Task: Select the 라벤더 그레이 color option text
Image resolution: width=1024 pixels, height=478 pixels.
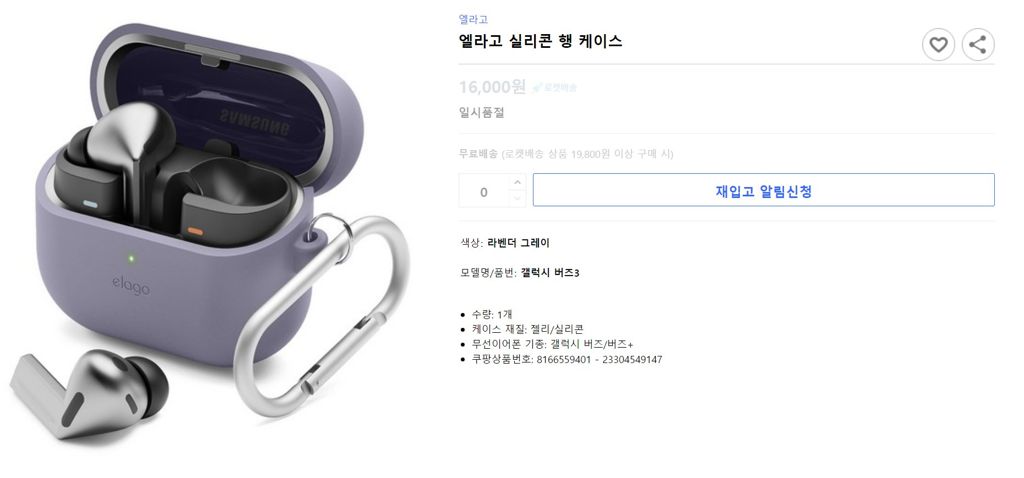Action: (x=519, y=243)
